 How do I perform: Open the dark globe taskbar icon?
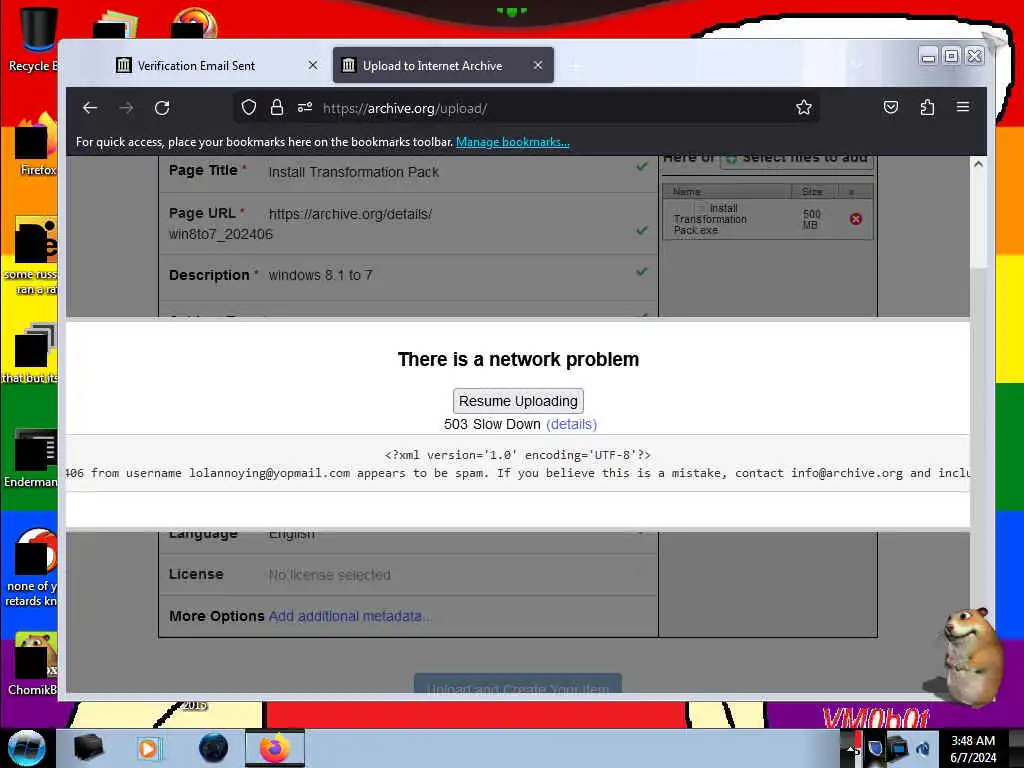213,748
